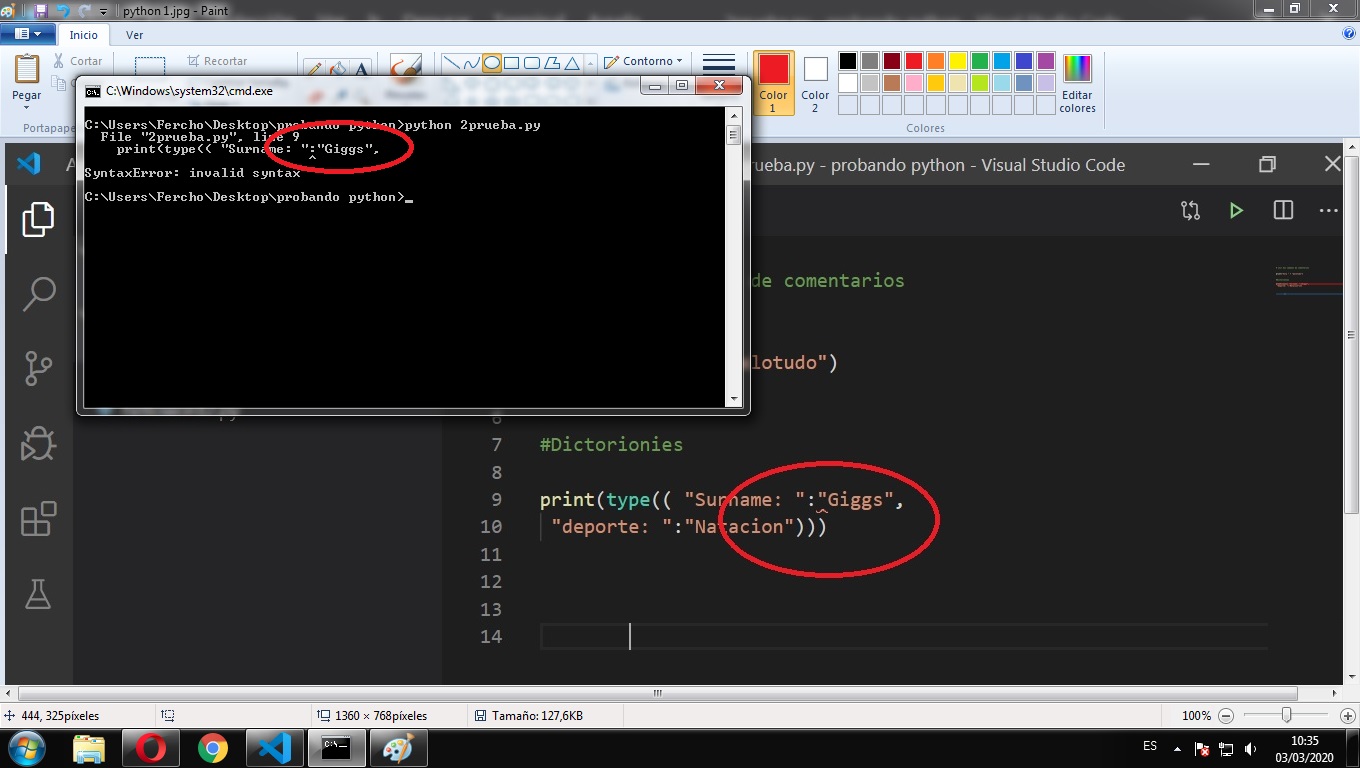Open the blue Paint file menu button
The width and height of the screenshot is (1360, 768).
(x=28, y=34)
